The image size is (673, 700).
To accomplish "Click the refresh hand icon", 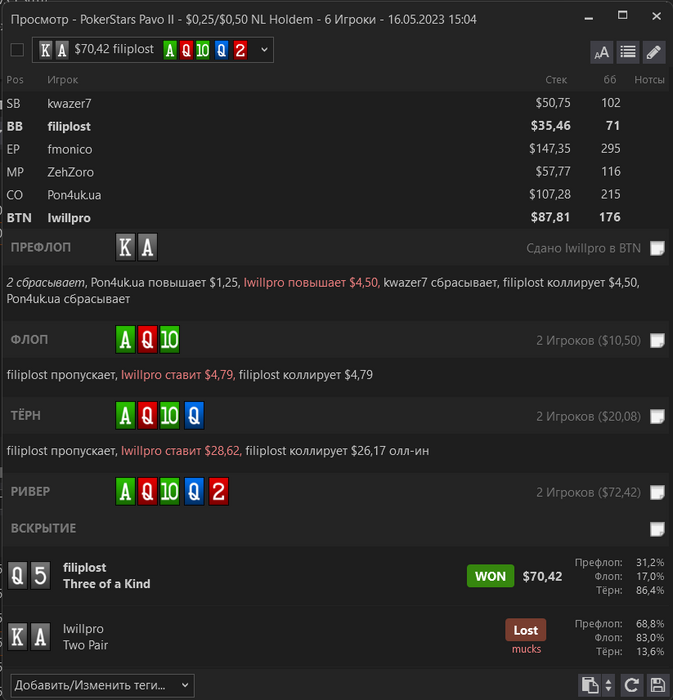I will tap(631, 685).
